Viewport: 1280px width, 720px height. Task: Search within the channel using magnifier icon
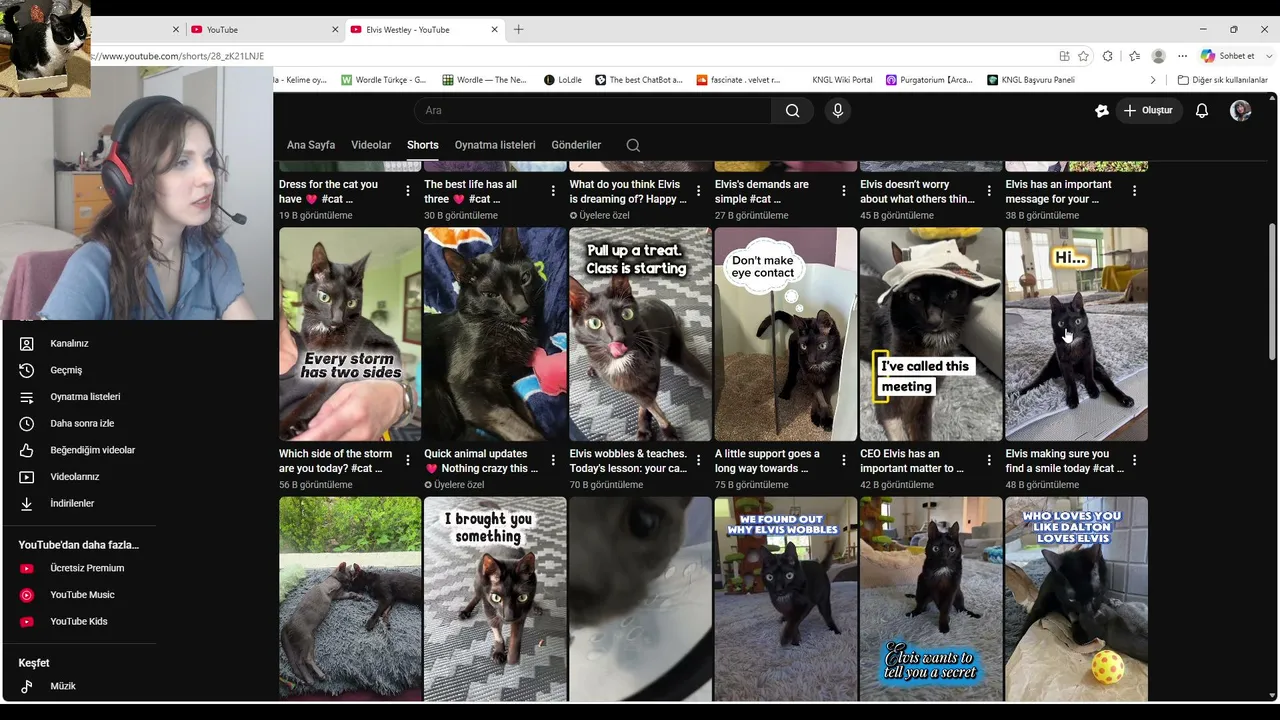(x=633, y=145)
